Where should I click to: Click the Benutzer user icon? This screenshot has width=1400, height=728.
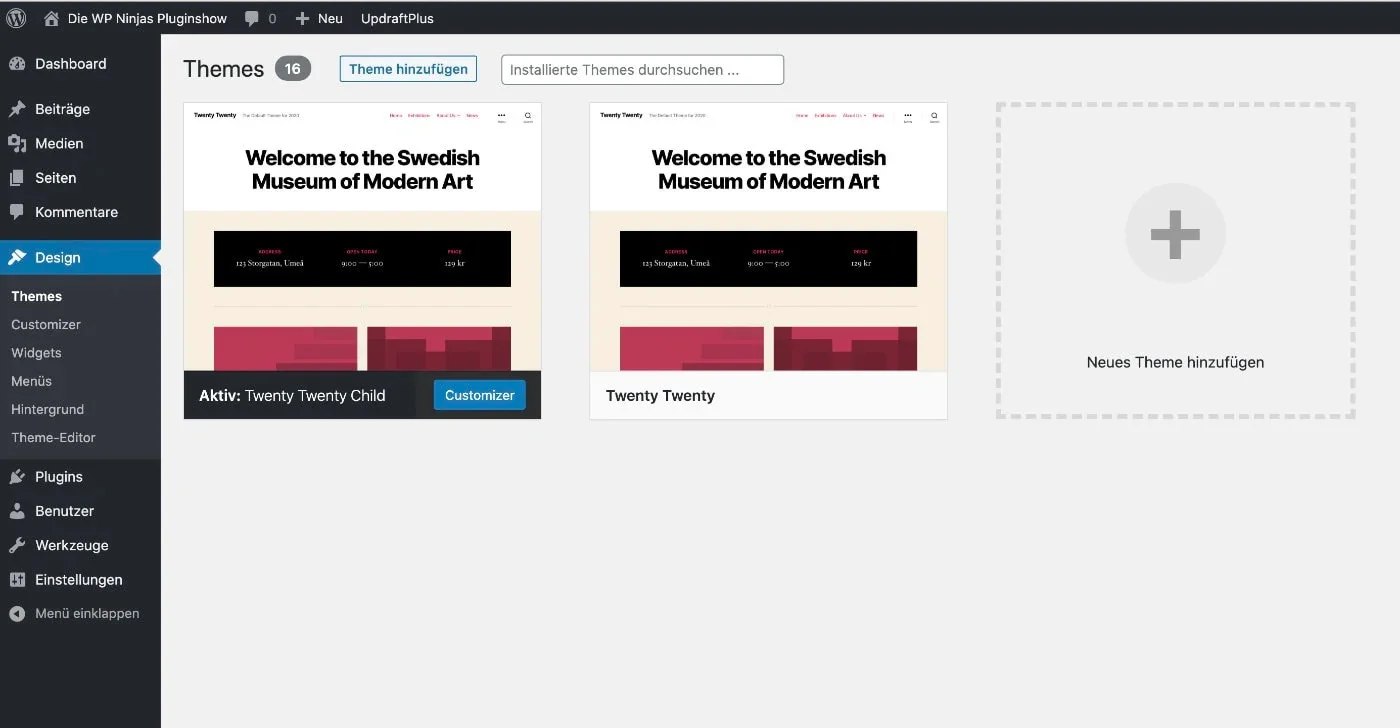pos(17,511)
